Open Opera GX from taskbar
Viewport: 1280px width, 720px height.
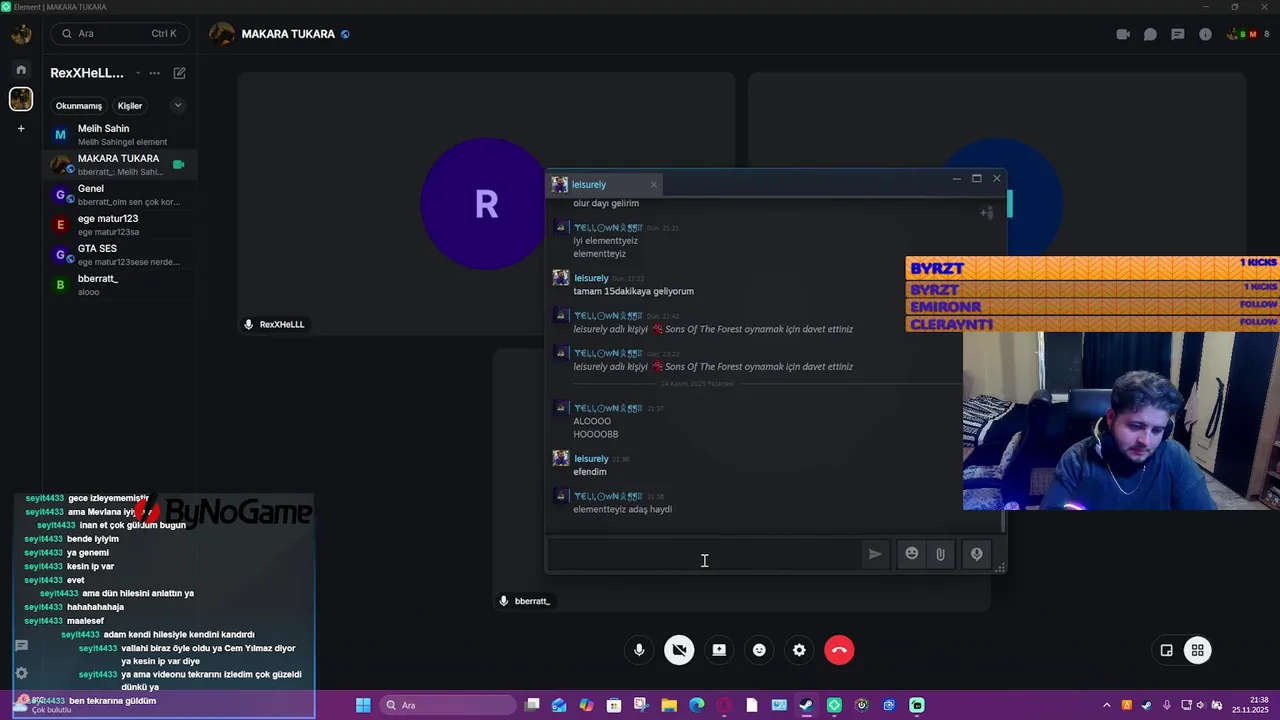coord(724,705)
